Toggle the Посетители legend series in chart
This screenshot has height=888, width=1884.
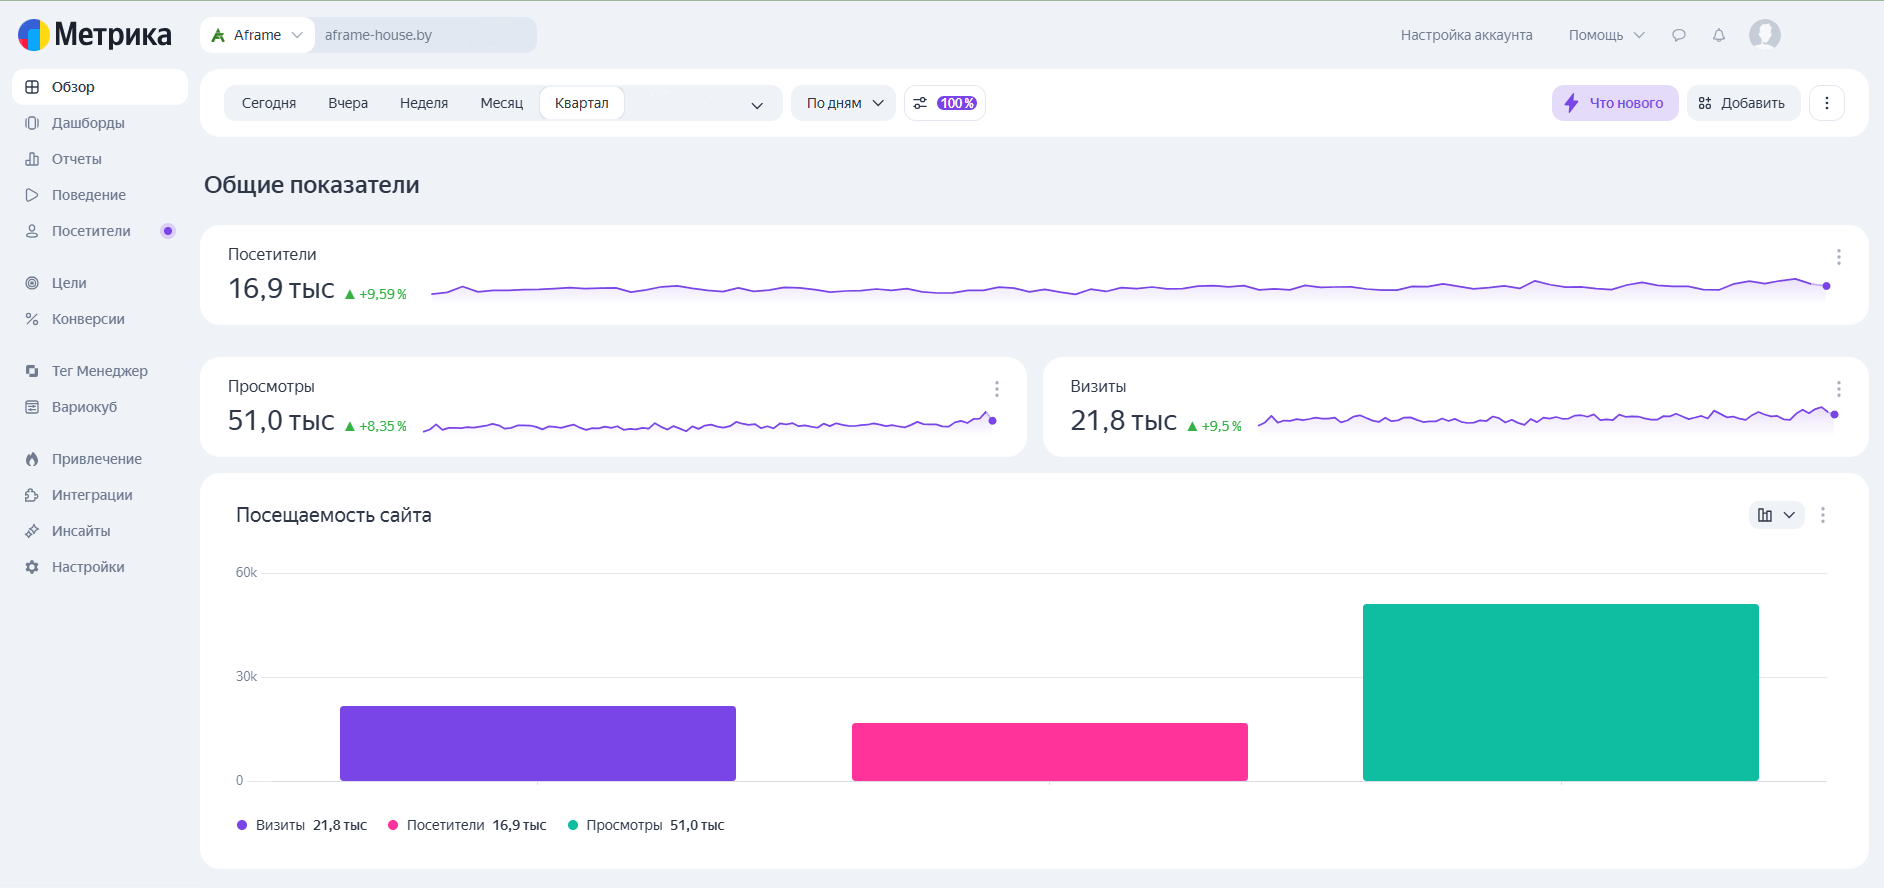pos(467,825)
